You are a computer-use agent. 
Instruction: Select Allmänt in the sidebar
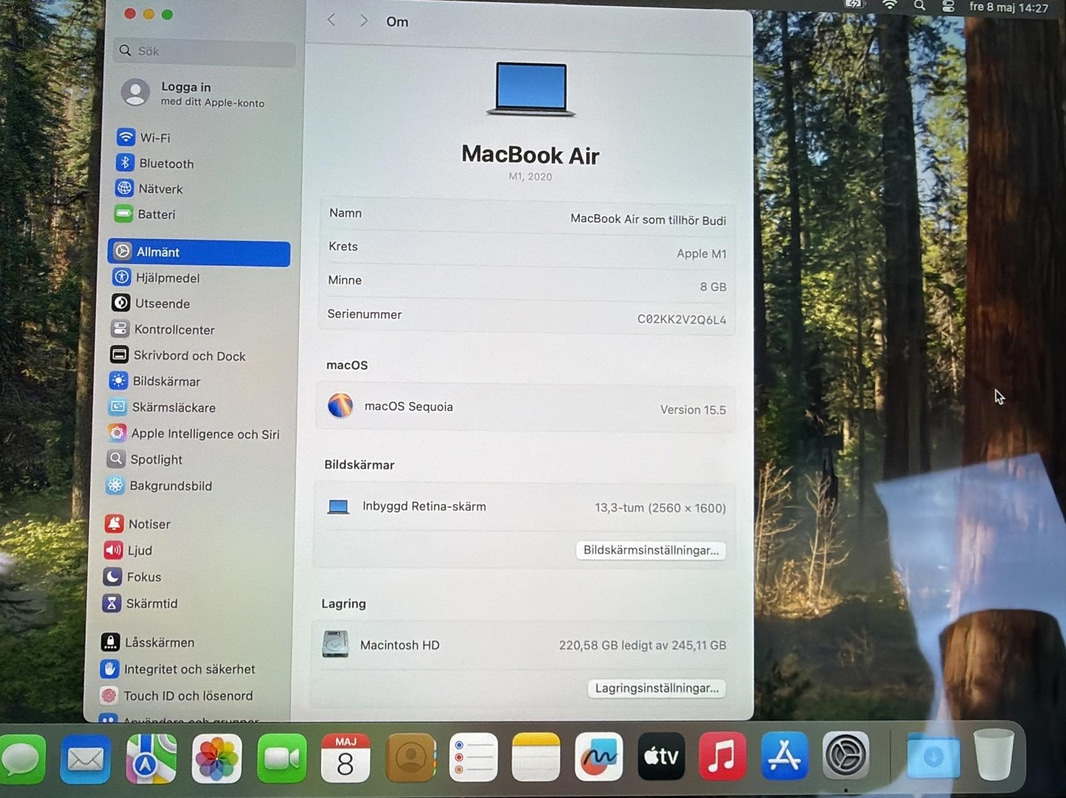199,252
